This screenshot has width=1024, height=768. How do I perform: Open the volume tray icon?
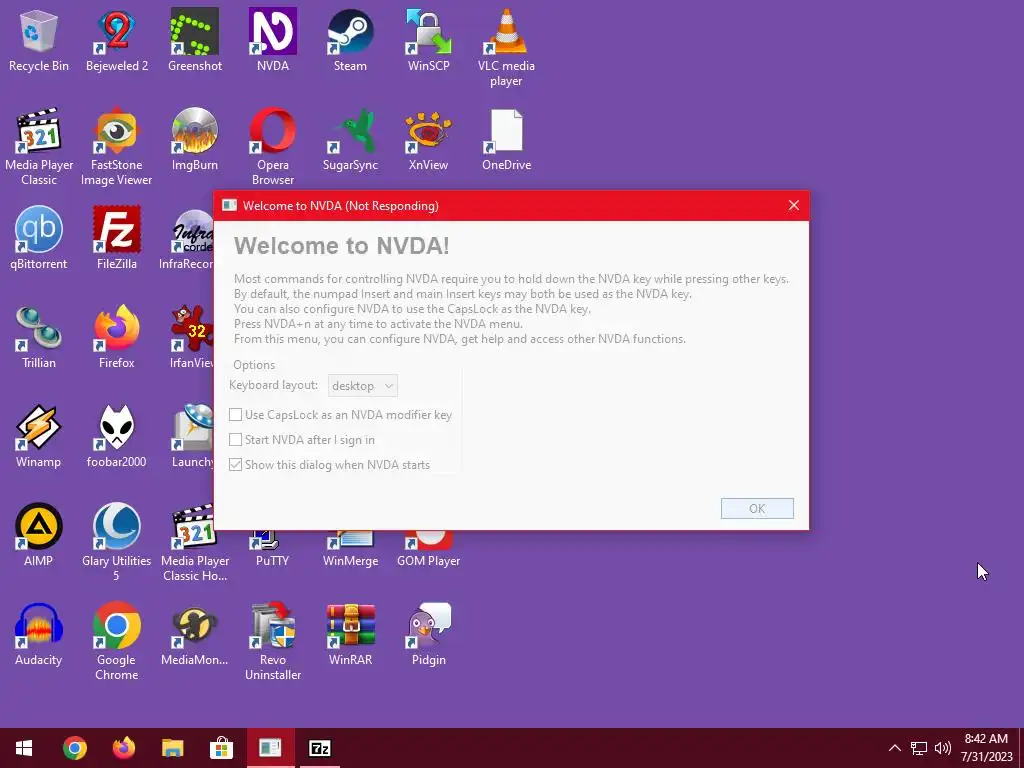[x=942, y=748]
